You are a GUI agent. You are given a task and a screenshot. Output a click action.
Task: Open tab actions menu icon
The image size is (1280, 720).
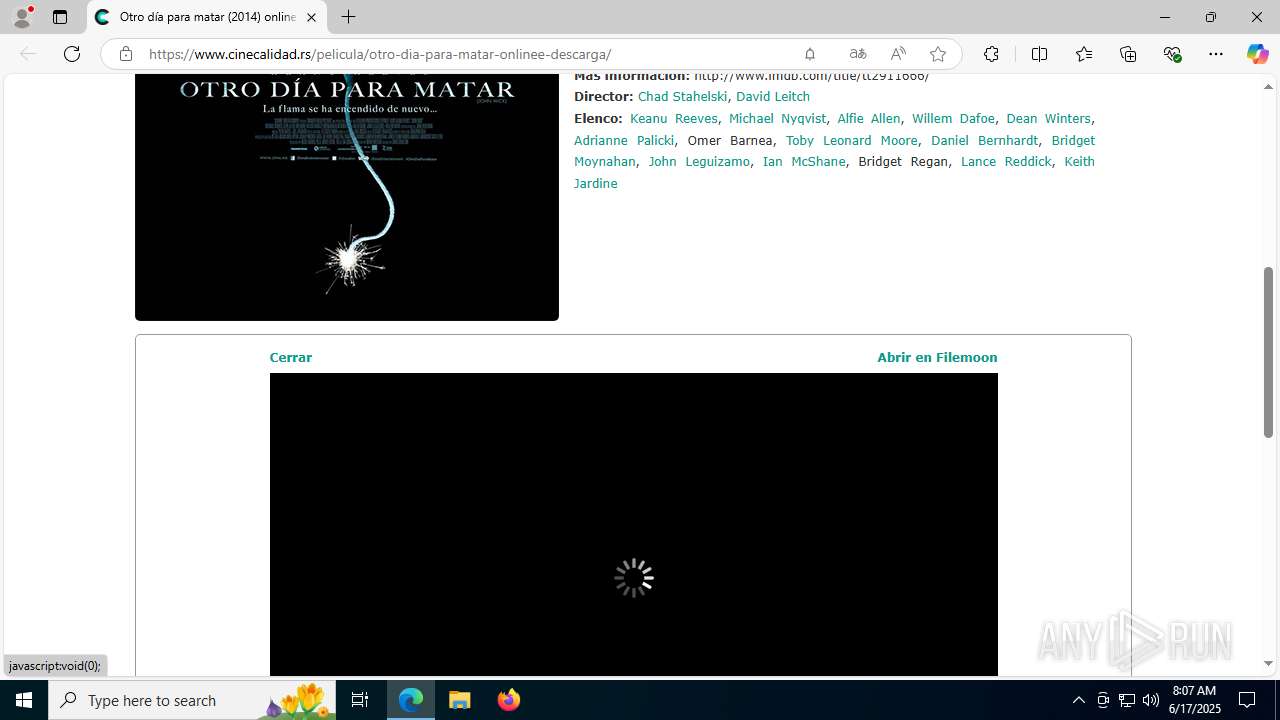60,17
